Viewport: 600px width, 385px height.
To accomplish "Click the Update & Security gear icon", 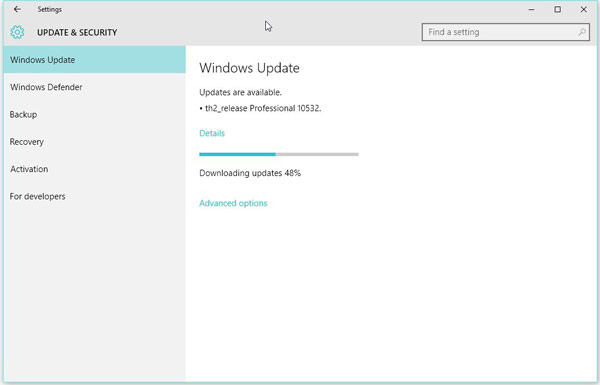I will [17, 32].
